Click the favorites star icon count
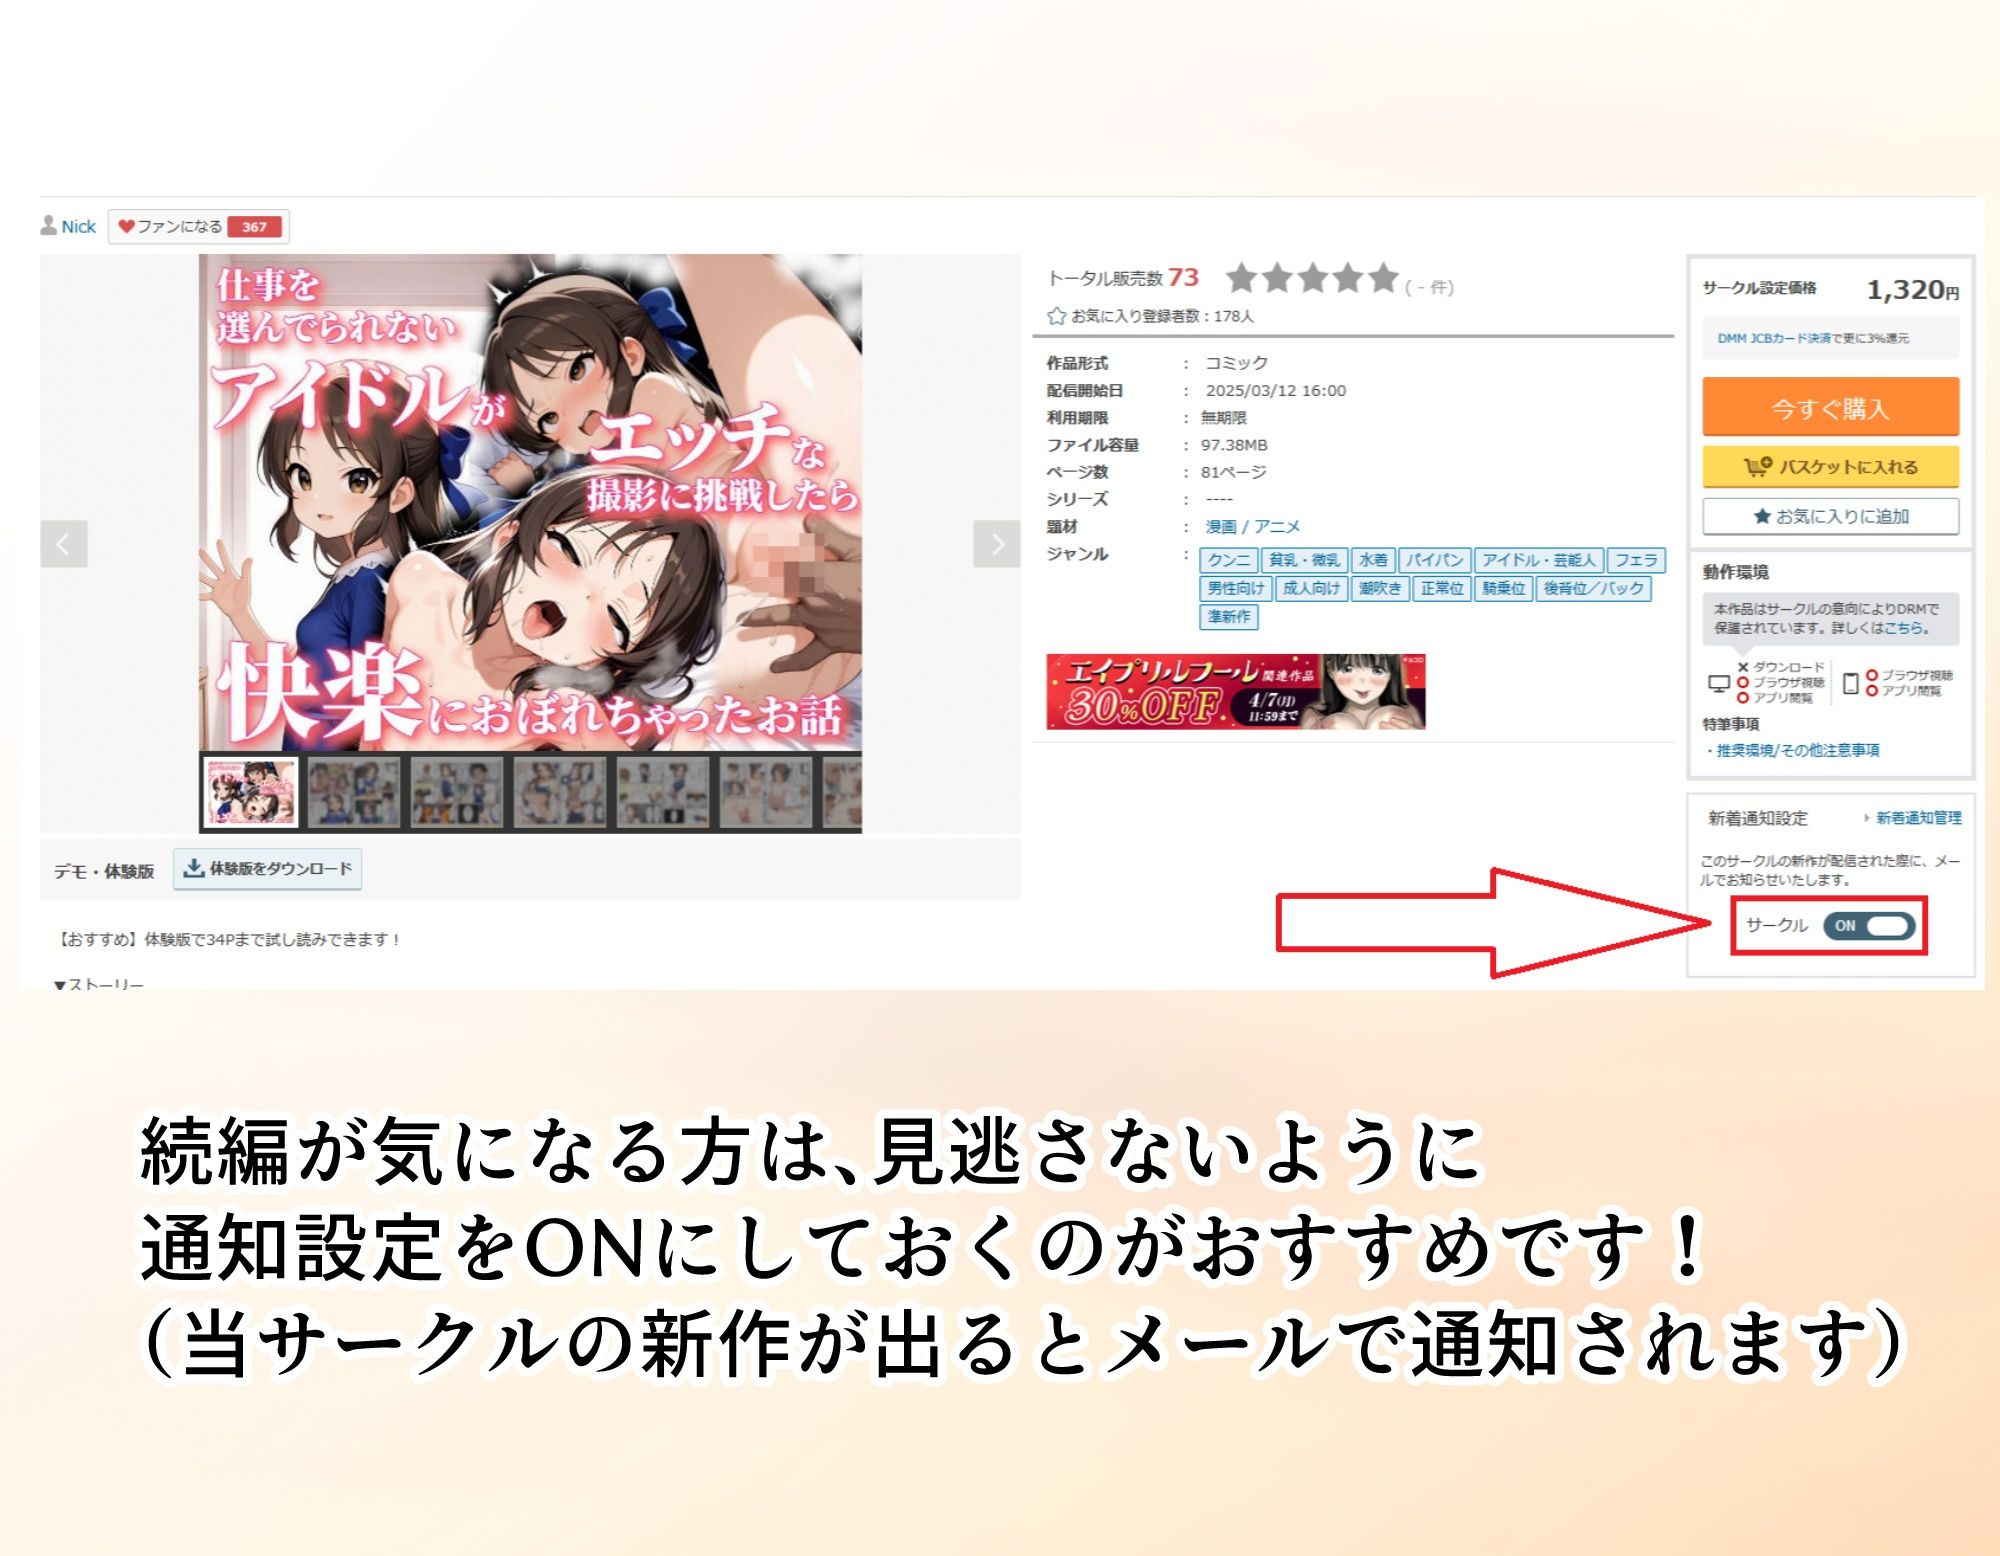 [1056, 316]
